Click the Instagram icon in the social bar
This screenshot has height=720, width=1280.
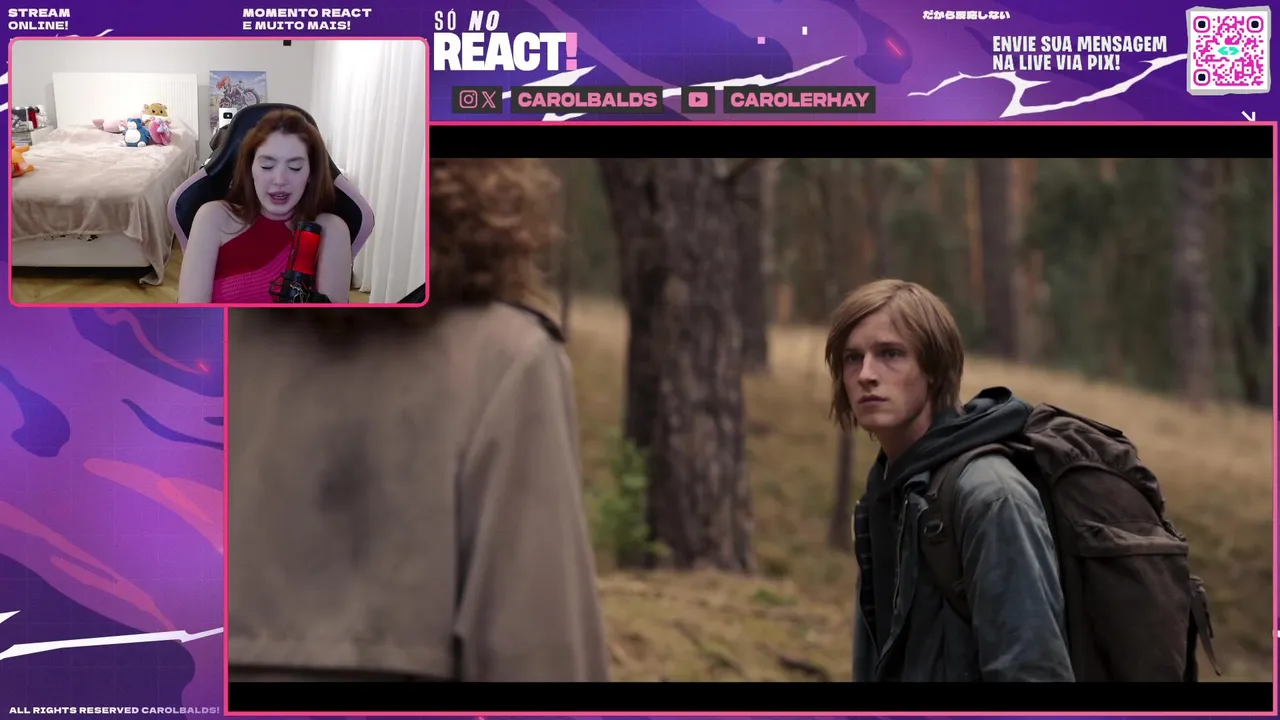pyautogui.click(x=468, y=99)
